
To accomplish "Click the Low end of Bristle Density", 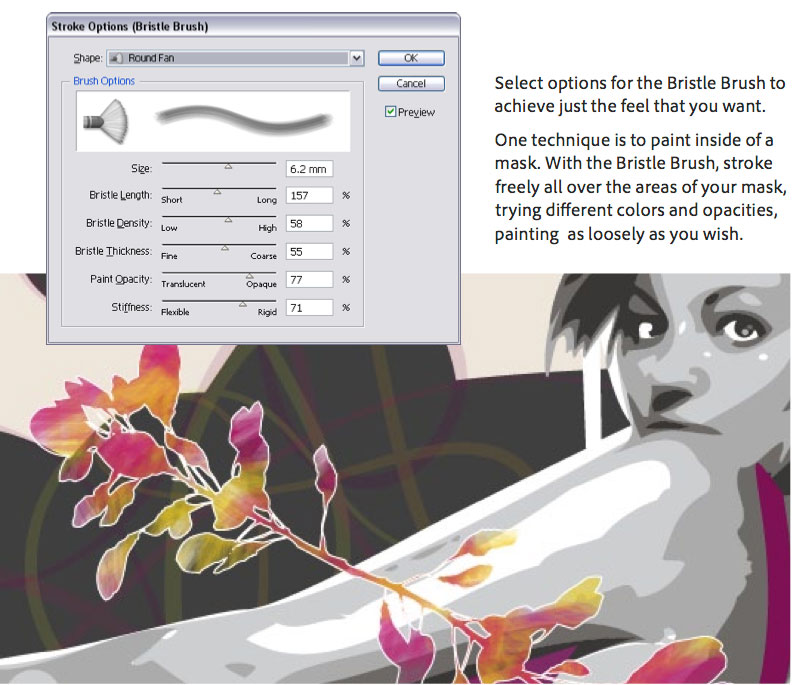I will (x=169, y=228).
